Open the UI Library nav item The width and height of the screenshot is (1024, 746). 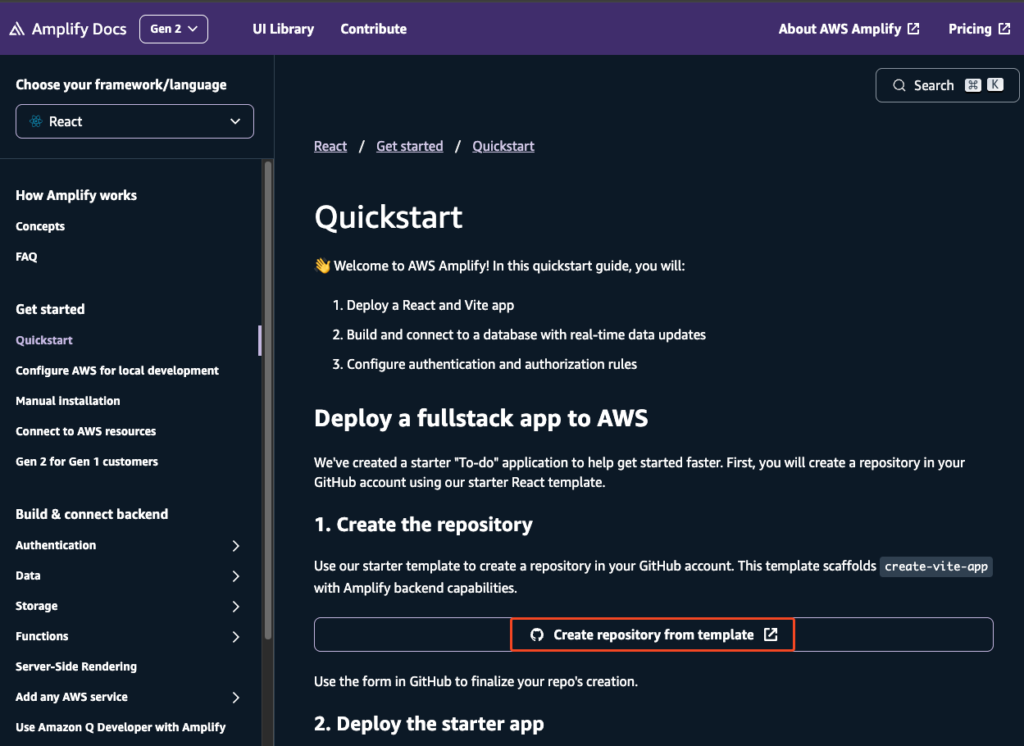tap(283, 29)
